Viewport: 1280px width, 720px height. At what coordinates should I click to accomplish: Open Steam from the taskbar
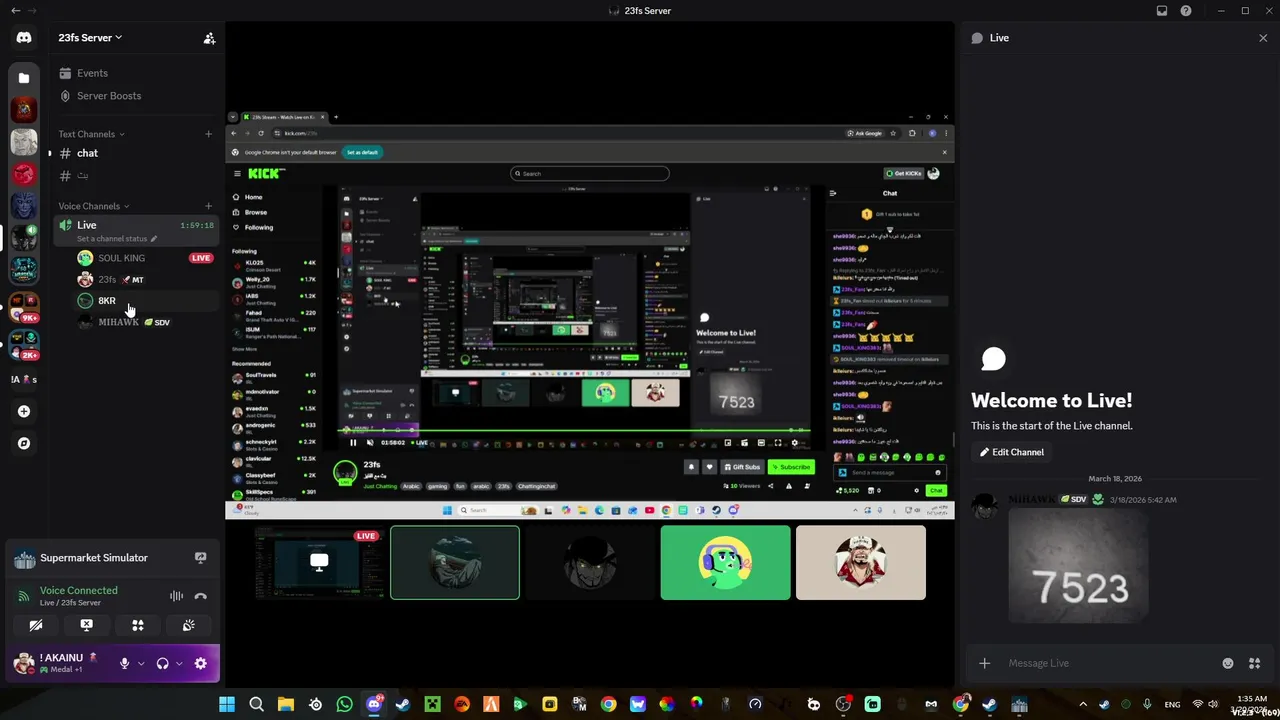403,705
